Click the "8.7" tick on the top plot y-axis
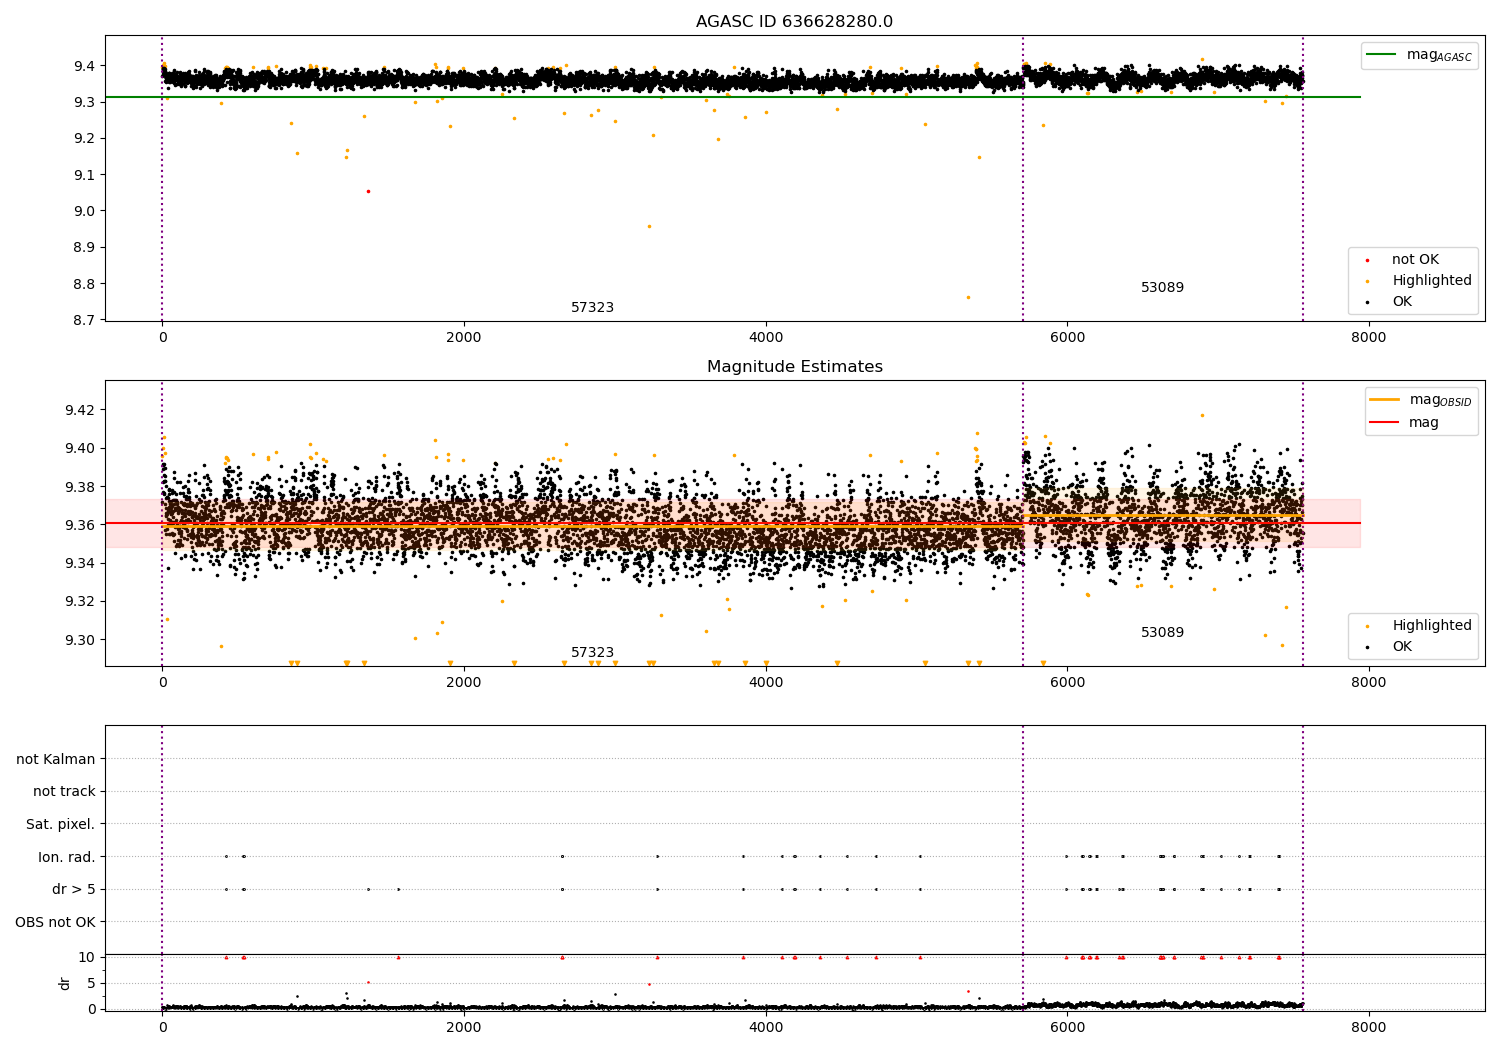Screen dimensions: 1500x1050 coord(85,321)
